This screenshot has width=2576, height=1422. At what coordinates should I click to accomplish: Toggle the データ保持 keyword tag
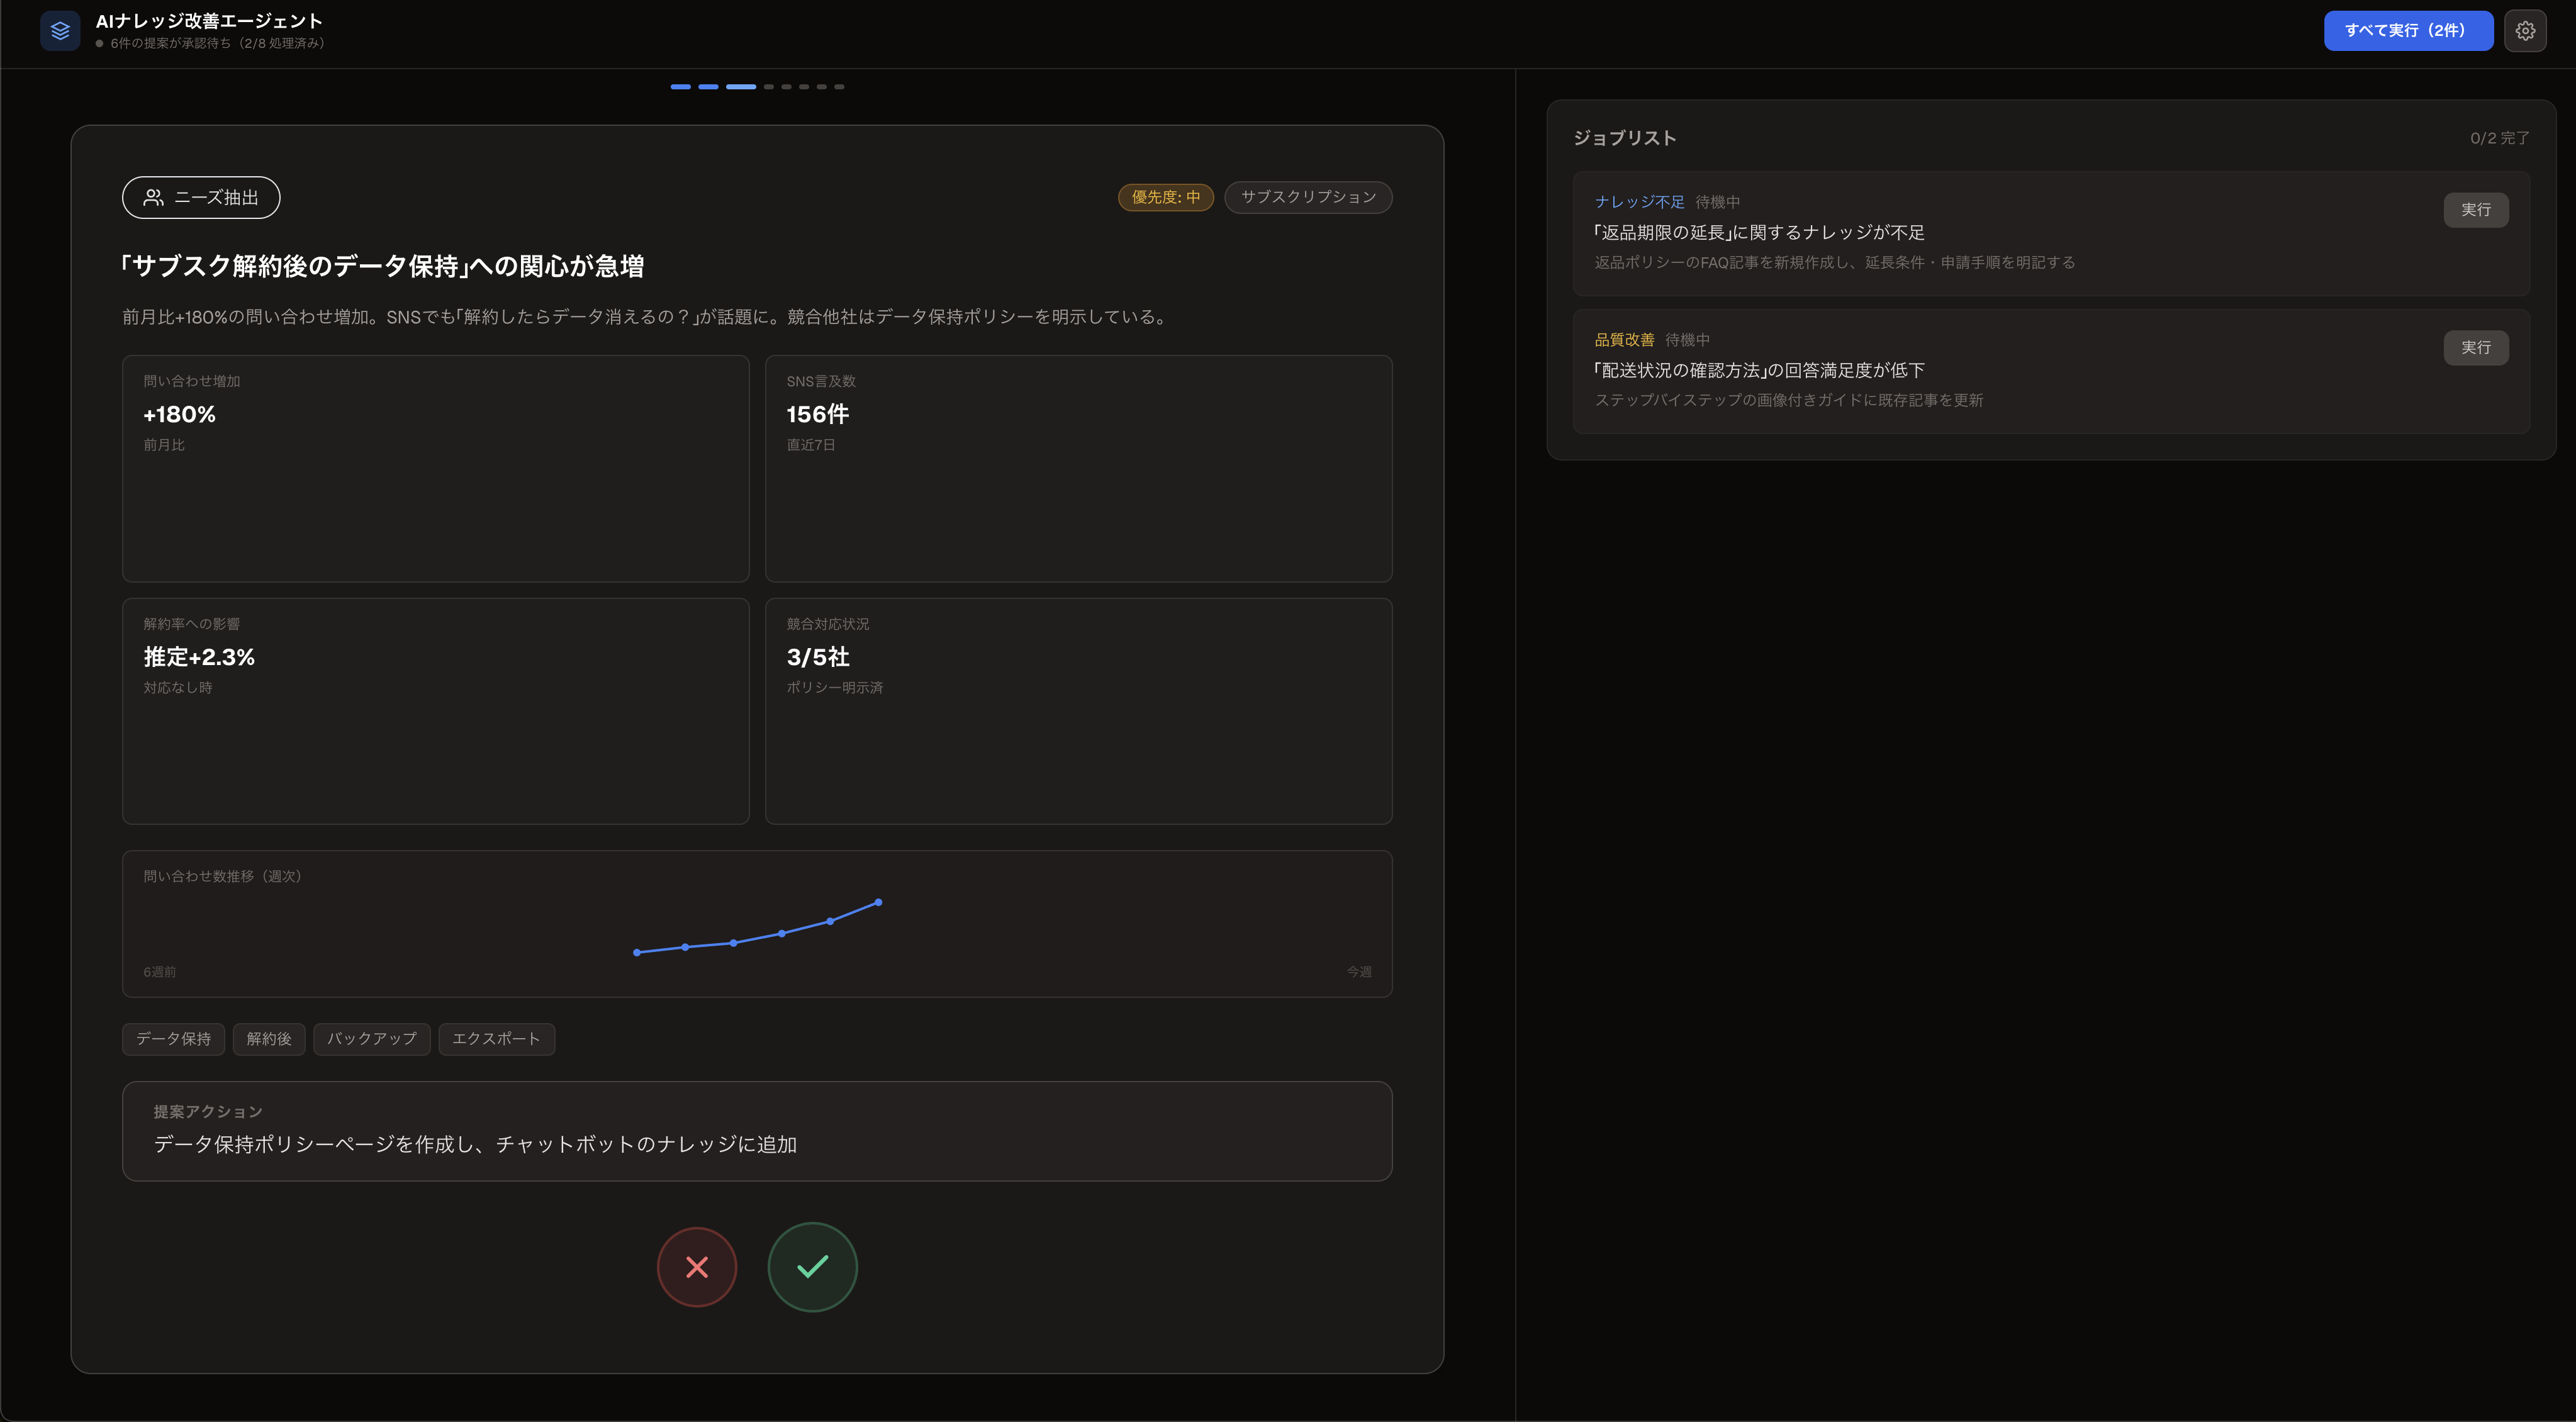click(173, 1039)
